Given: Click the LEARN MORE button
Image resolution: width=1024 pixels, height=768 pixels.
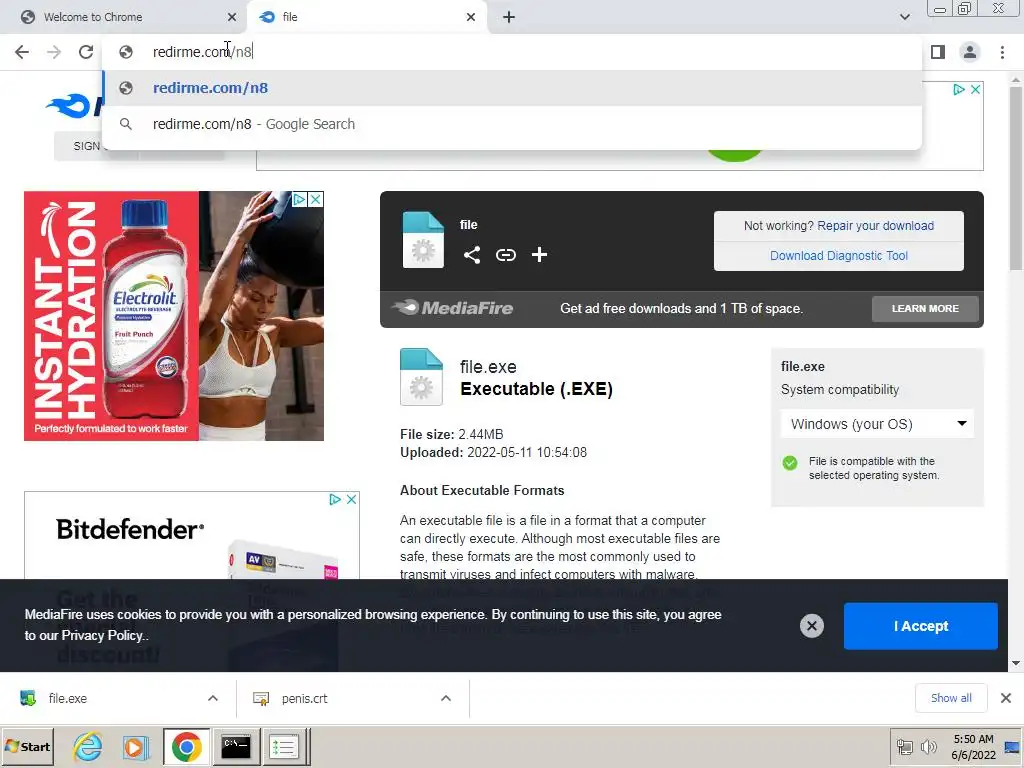Looking at the screenshot, I should pyautogui.click(x=925, y=308).
